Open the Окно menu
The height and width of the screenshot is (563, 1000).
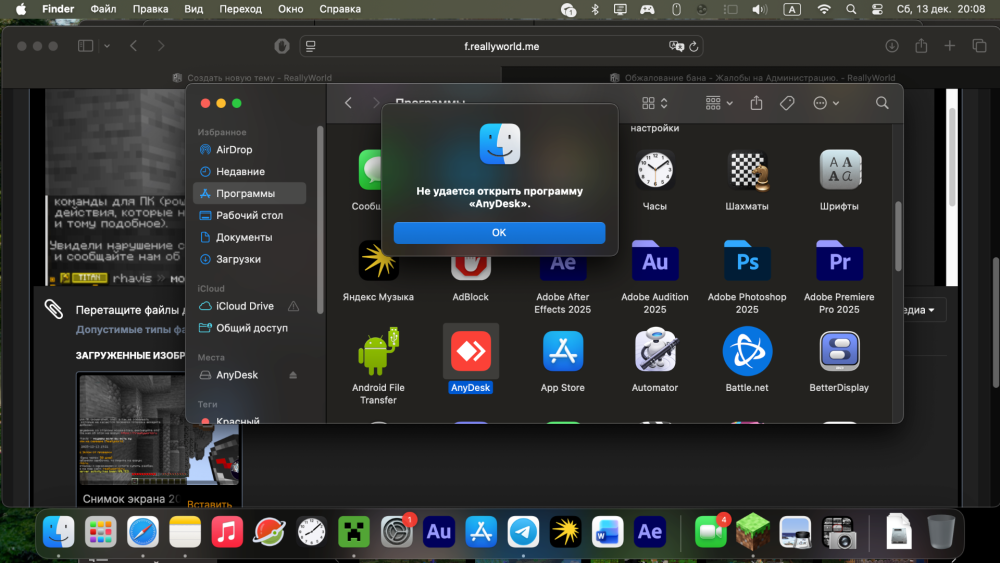(x=290, y=9)
